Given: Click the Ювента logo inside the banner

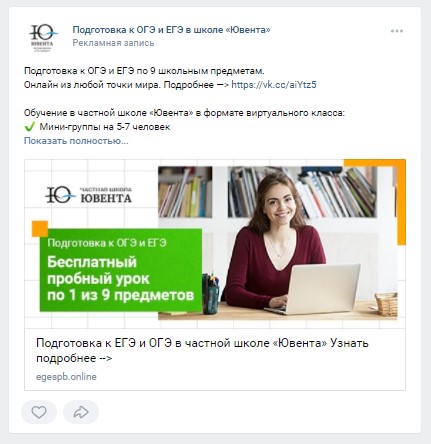Looking at the screenshot, I should (x=89, y=195).
